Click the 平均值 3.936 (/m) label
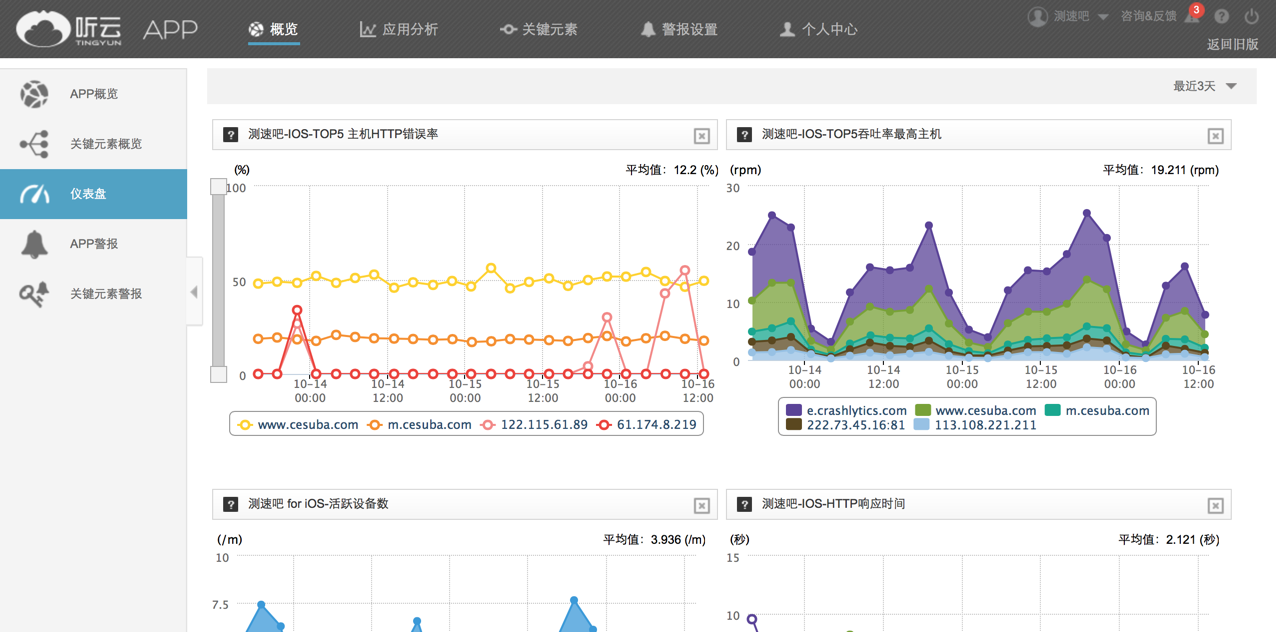Viewport: 1276px width, 632px height. 654,540
